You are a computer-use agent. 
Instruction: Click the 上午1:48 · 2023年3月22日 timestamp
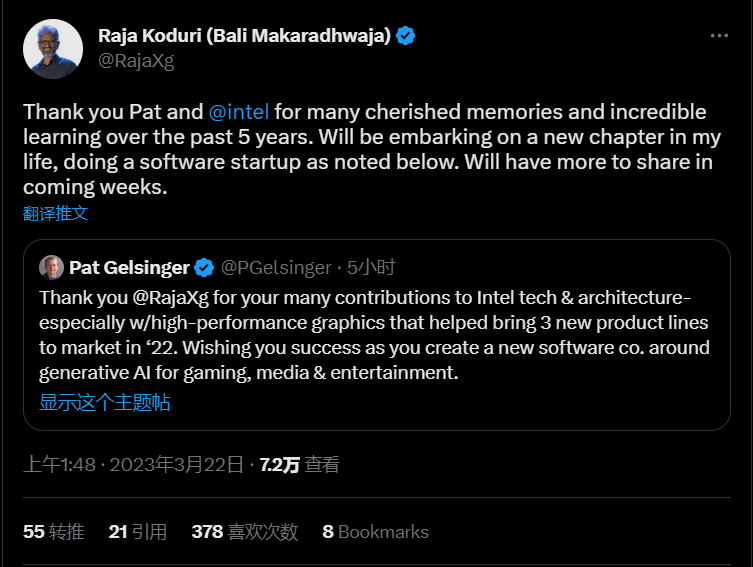pyautogui.click(x=133, y=464)
